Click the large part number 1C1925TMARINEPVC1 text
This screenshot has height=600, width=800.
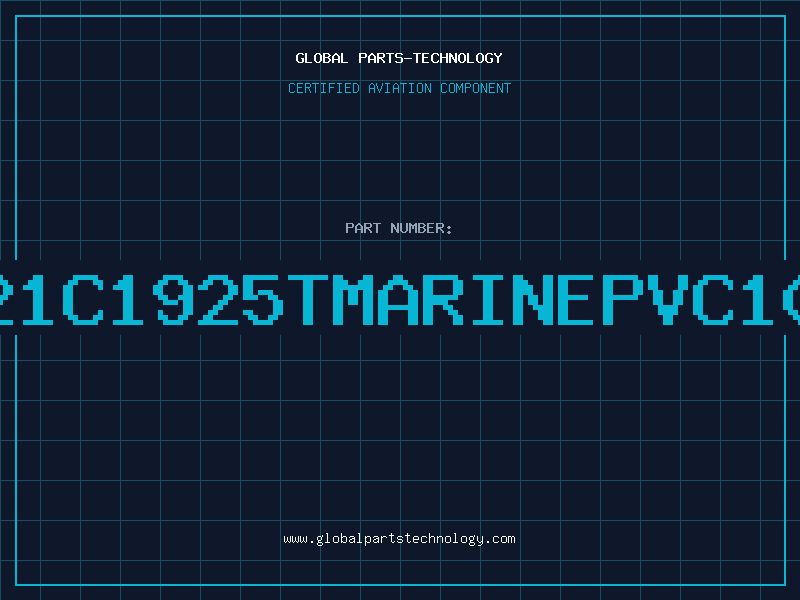pos(400,299)
